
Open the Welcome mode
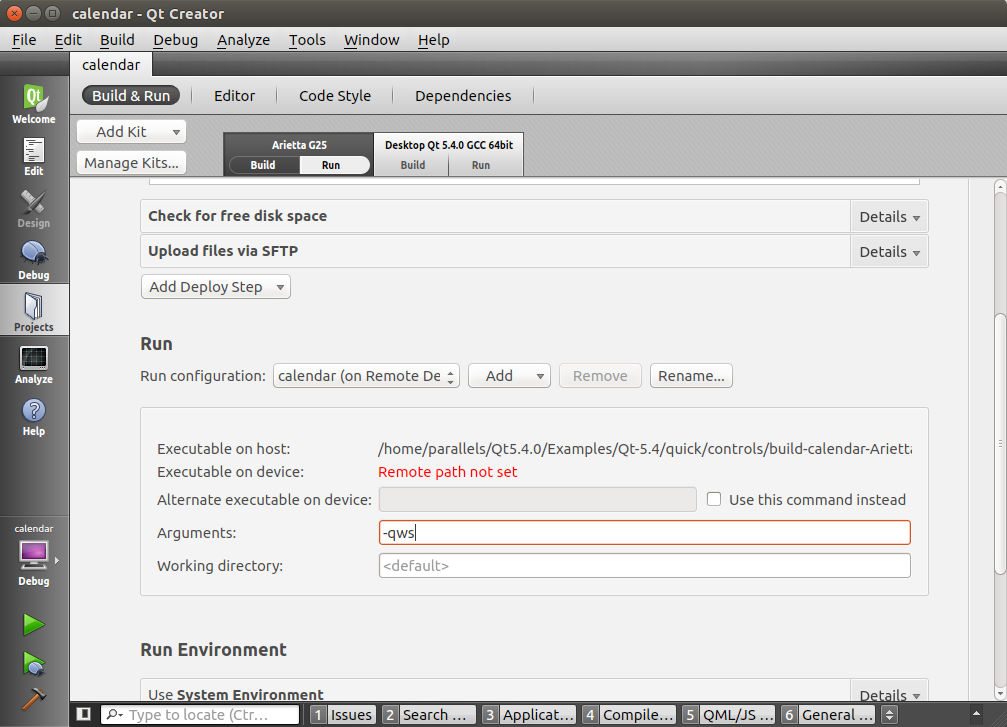pos(34,104)
